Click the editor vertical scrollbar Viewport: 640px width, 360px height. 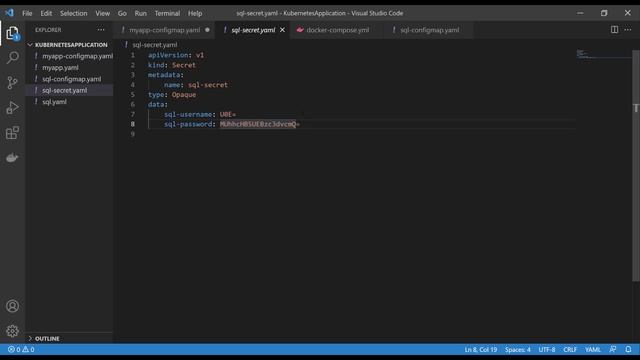[x=636, y=165]
